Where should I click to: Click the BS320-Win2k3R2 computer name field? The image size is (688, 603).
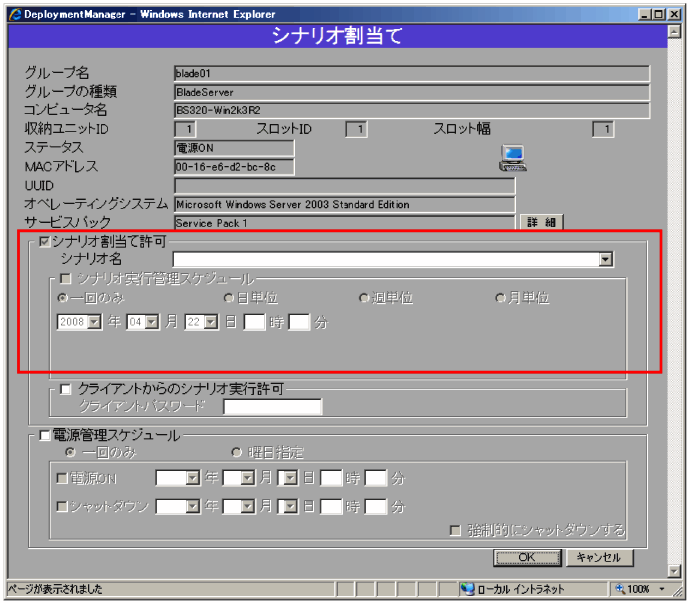pyautogui.click(x=412, y=110)
